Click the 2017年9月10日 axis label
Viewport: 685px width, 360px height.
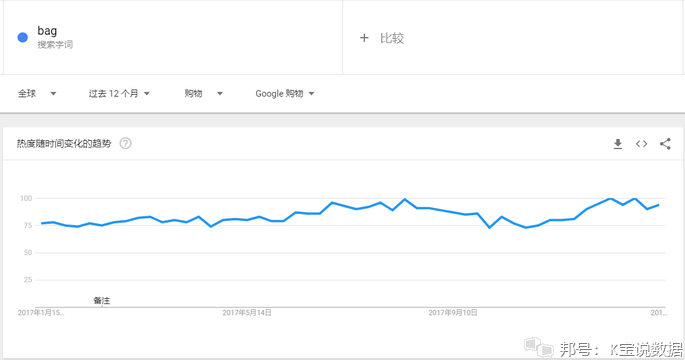coord(453,313)
